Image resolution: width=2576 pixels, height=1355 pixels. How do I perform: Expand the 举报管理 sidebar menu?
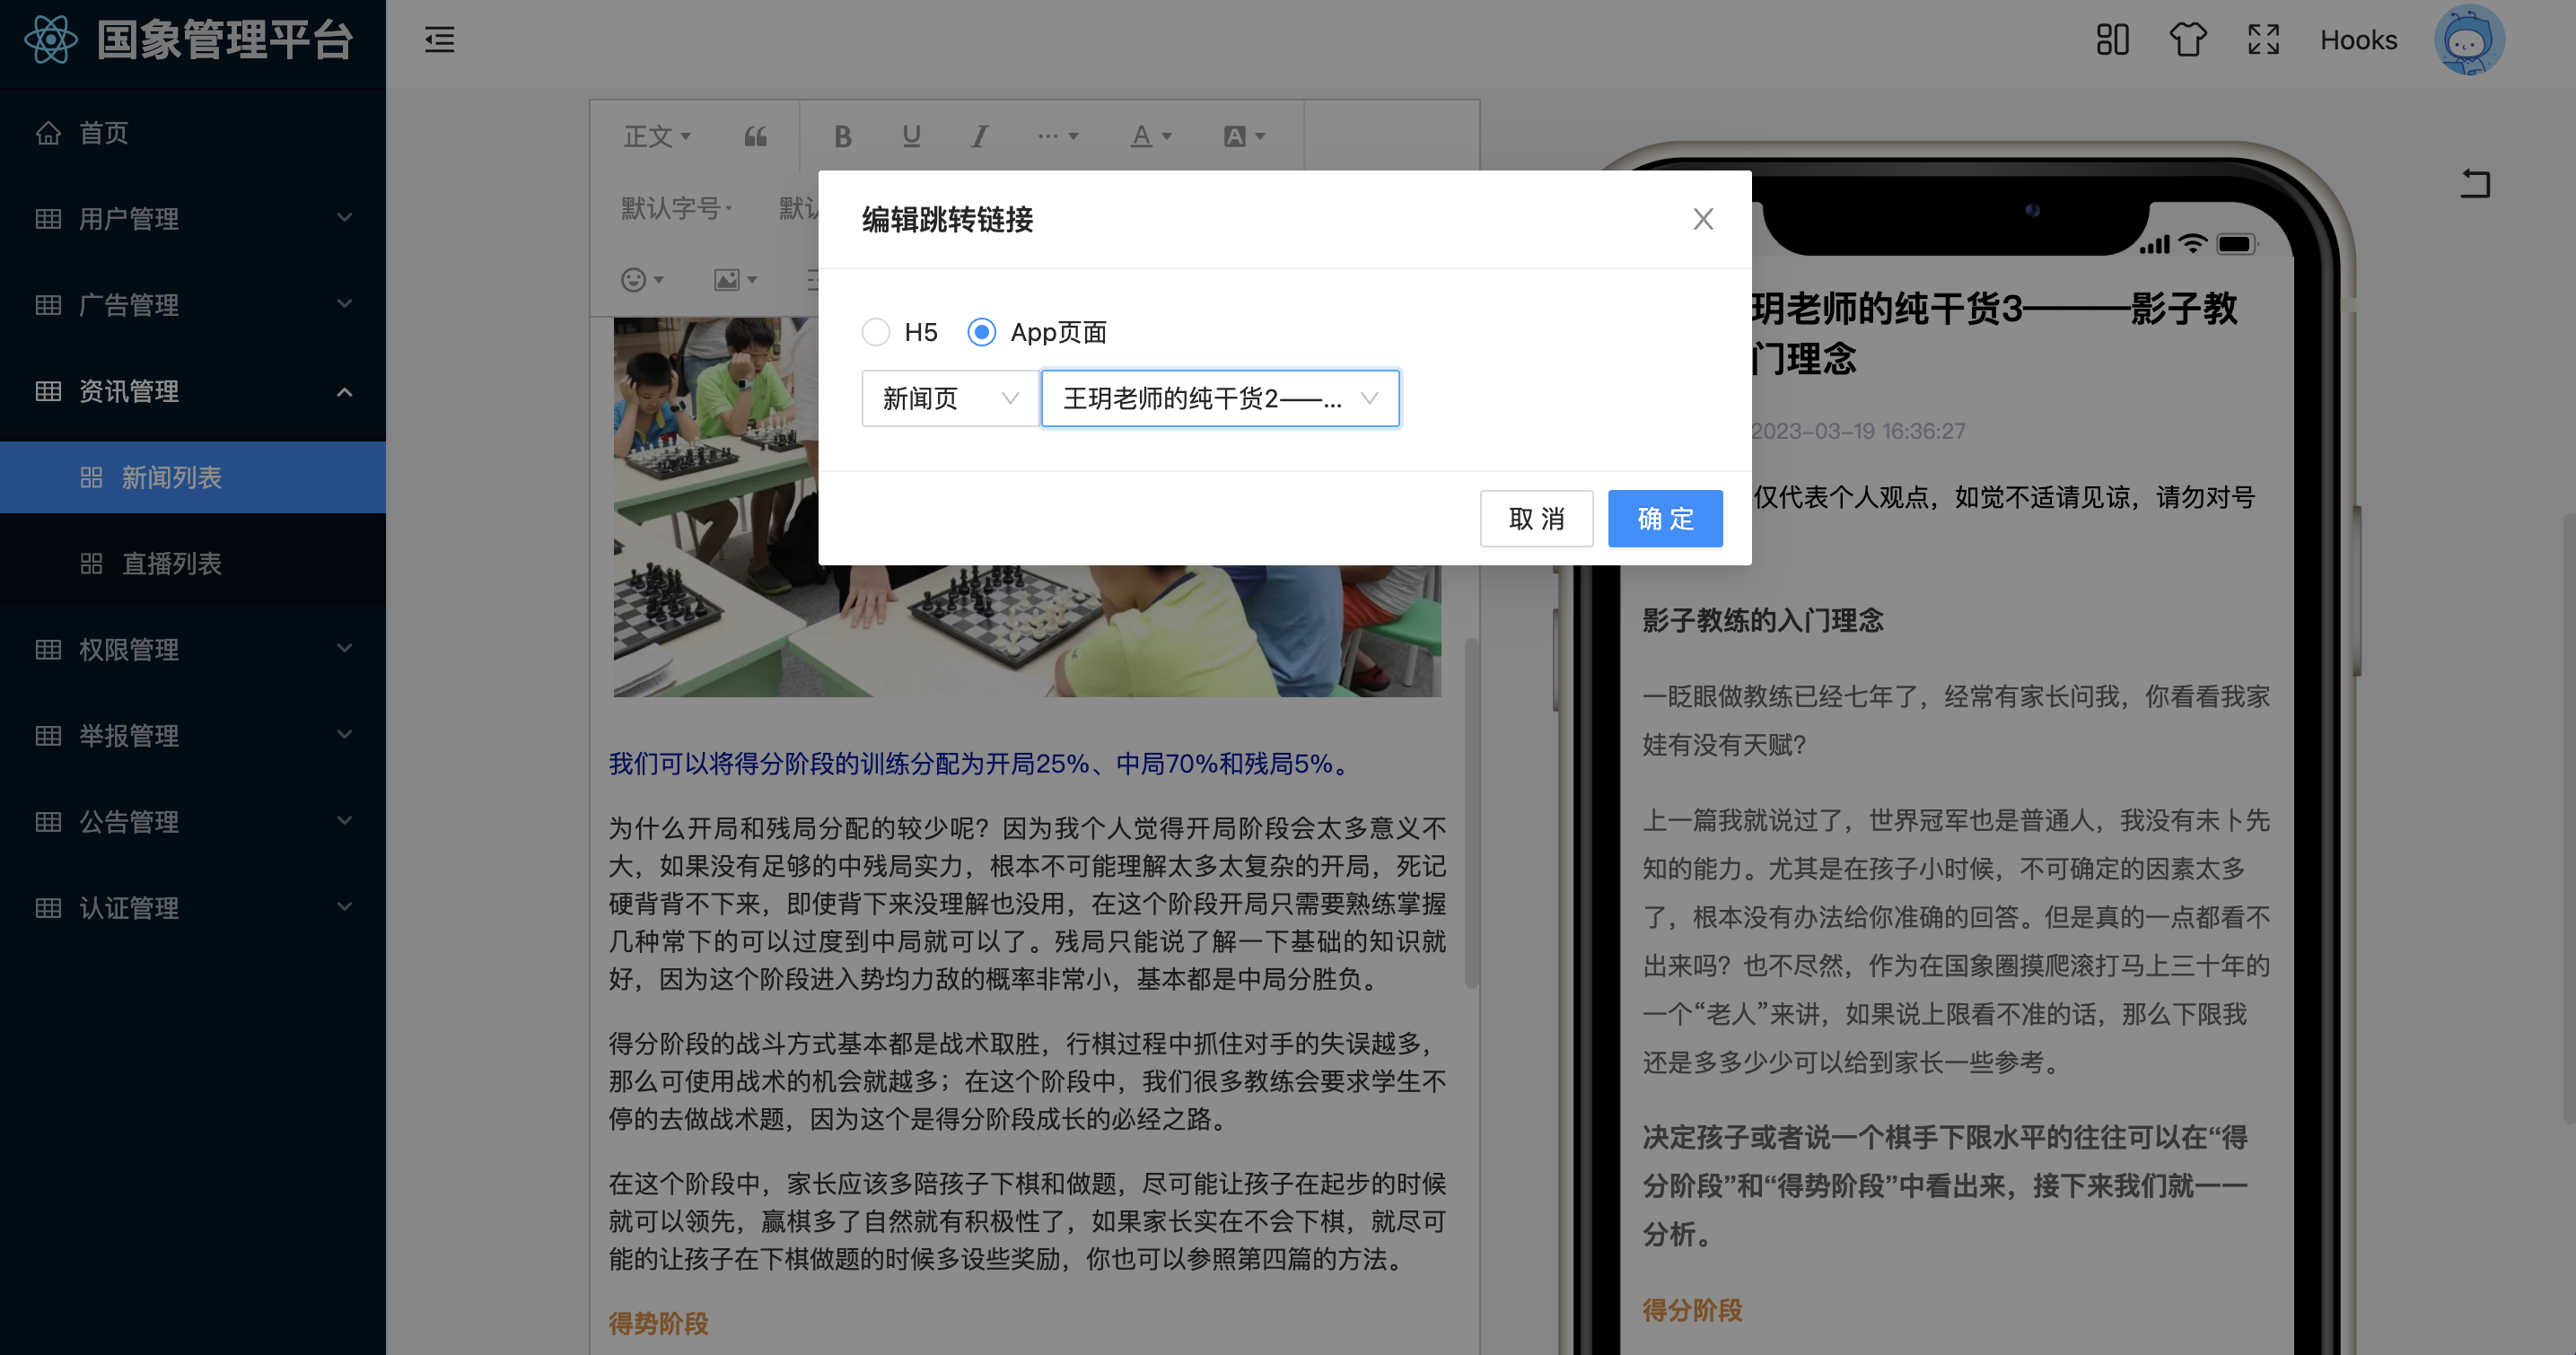(193, 735)
